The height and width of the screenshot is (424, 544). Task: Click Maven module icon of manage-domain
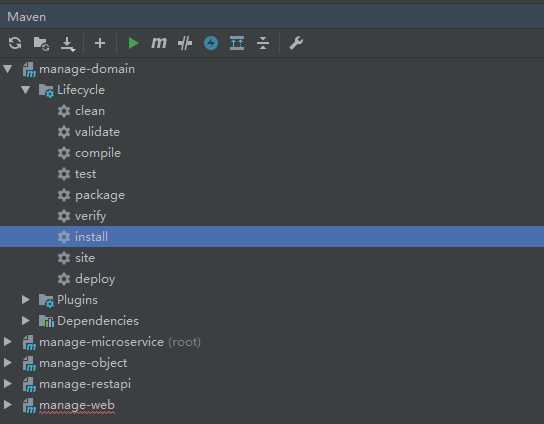click(x=29, y=69)
